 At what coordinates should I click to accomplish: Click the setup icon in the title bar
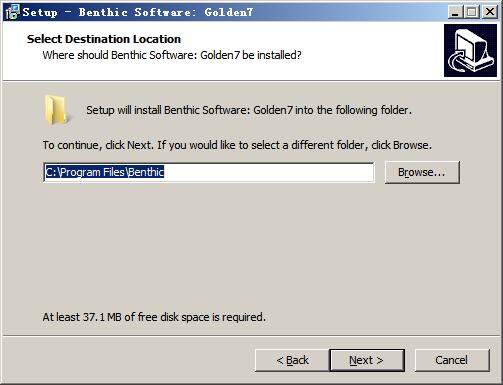click(12, 12)
